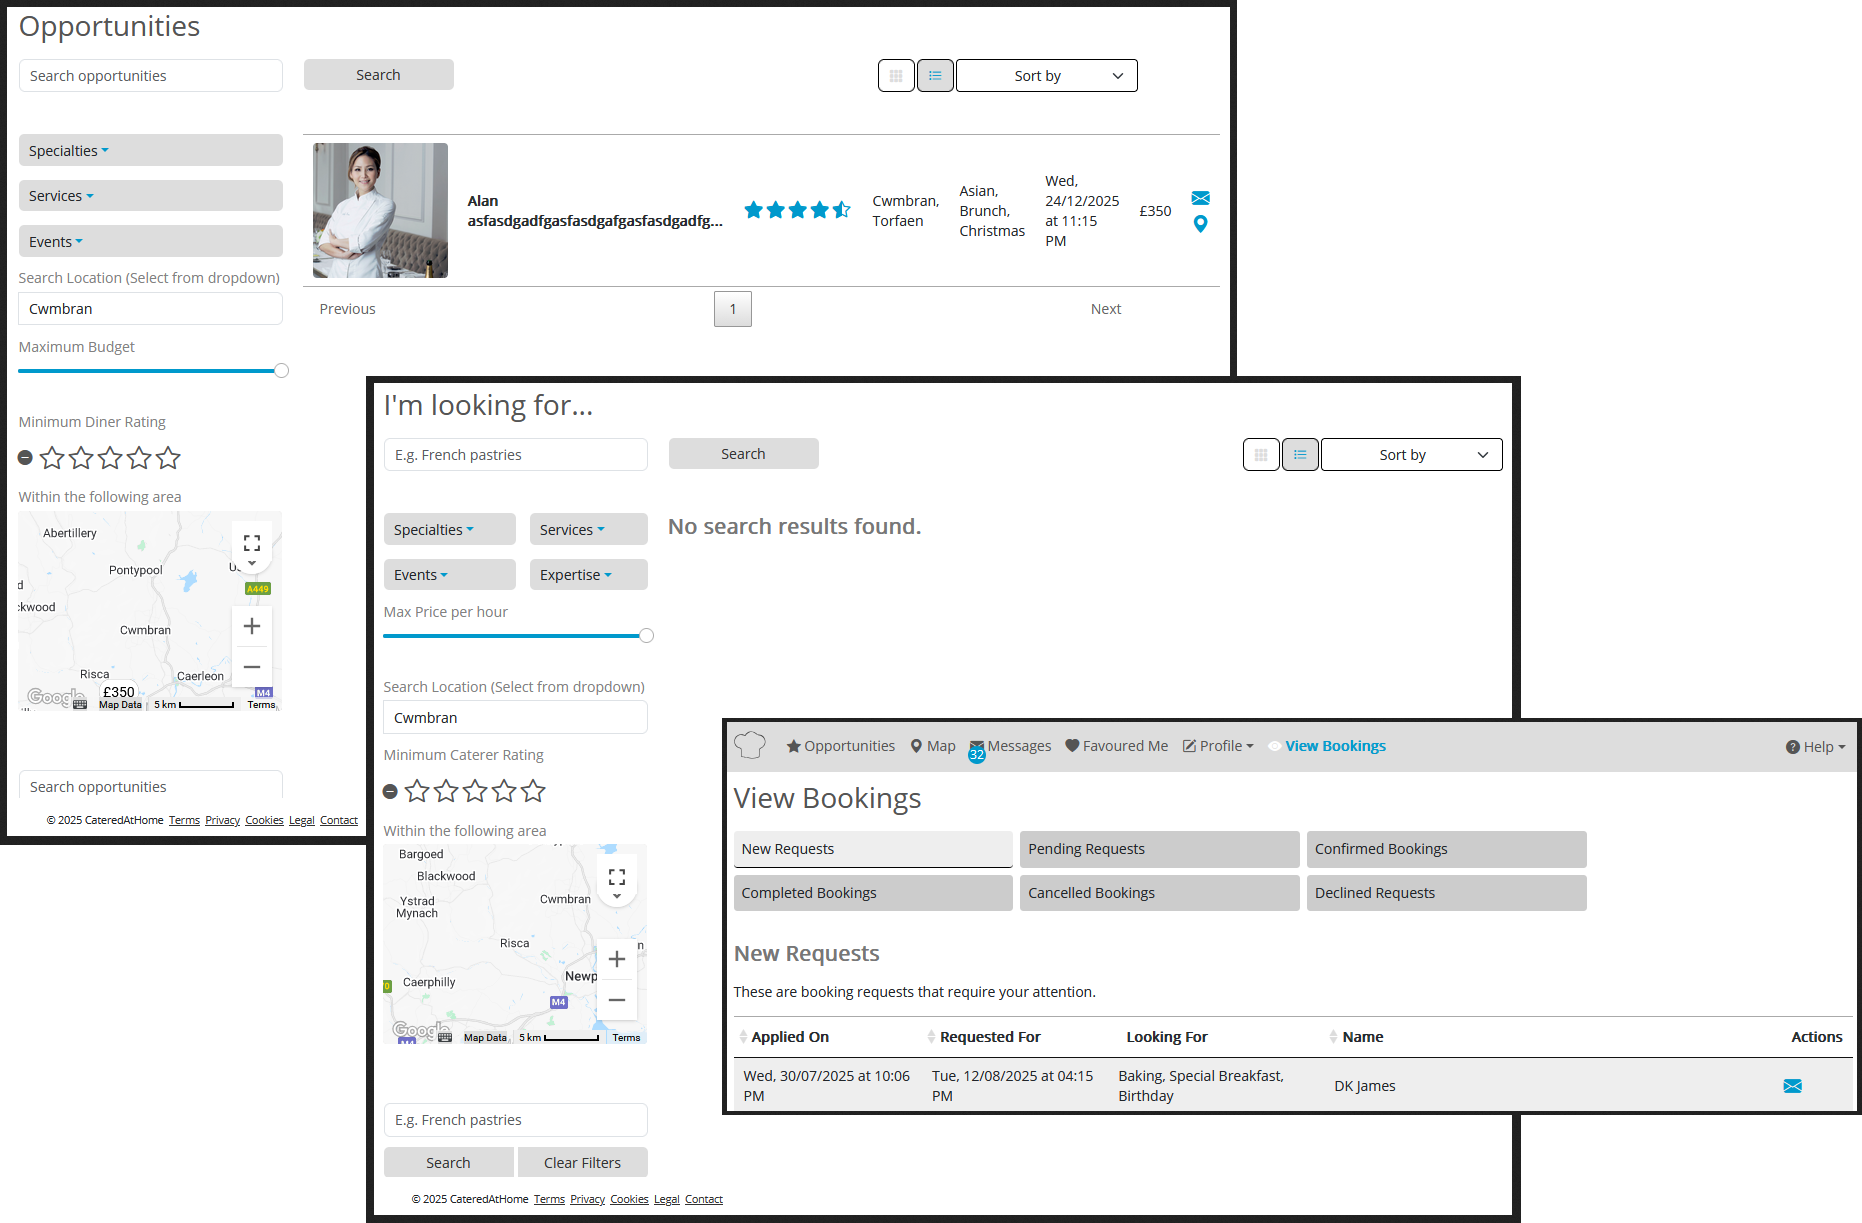Open the Sort by dropdown in Opportunities panel
The image size is (1862, 1223).
coord(1046,76)
